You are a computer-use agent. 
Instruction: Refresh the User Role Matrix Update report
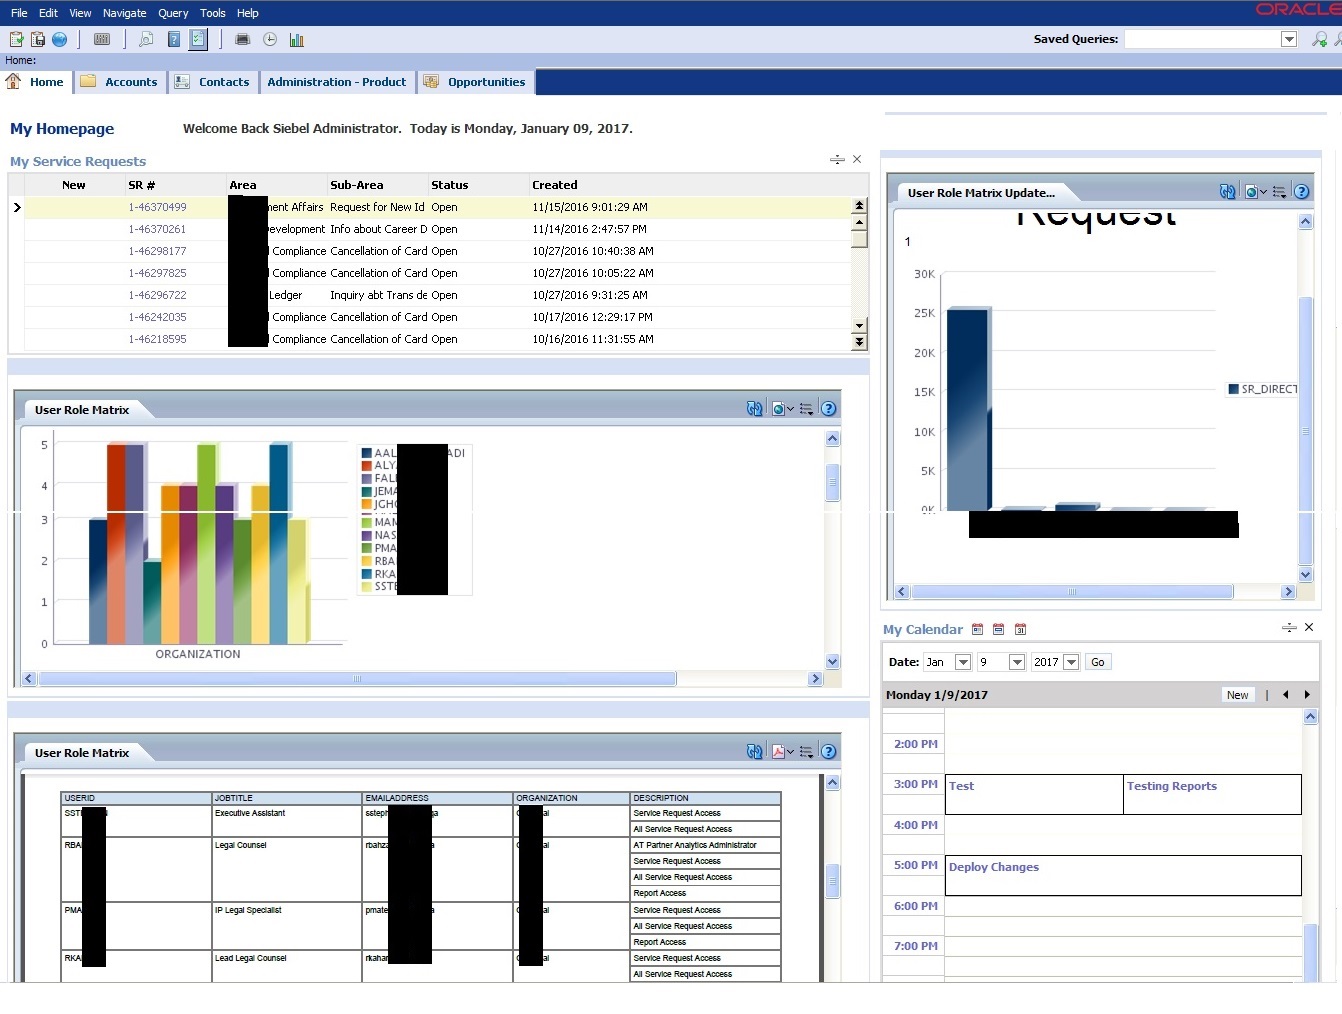click(1227, 192)
